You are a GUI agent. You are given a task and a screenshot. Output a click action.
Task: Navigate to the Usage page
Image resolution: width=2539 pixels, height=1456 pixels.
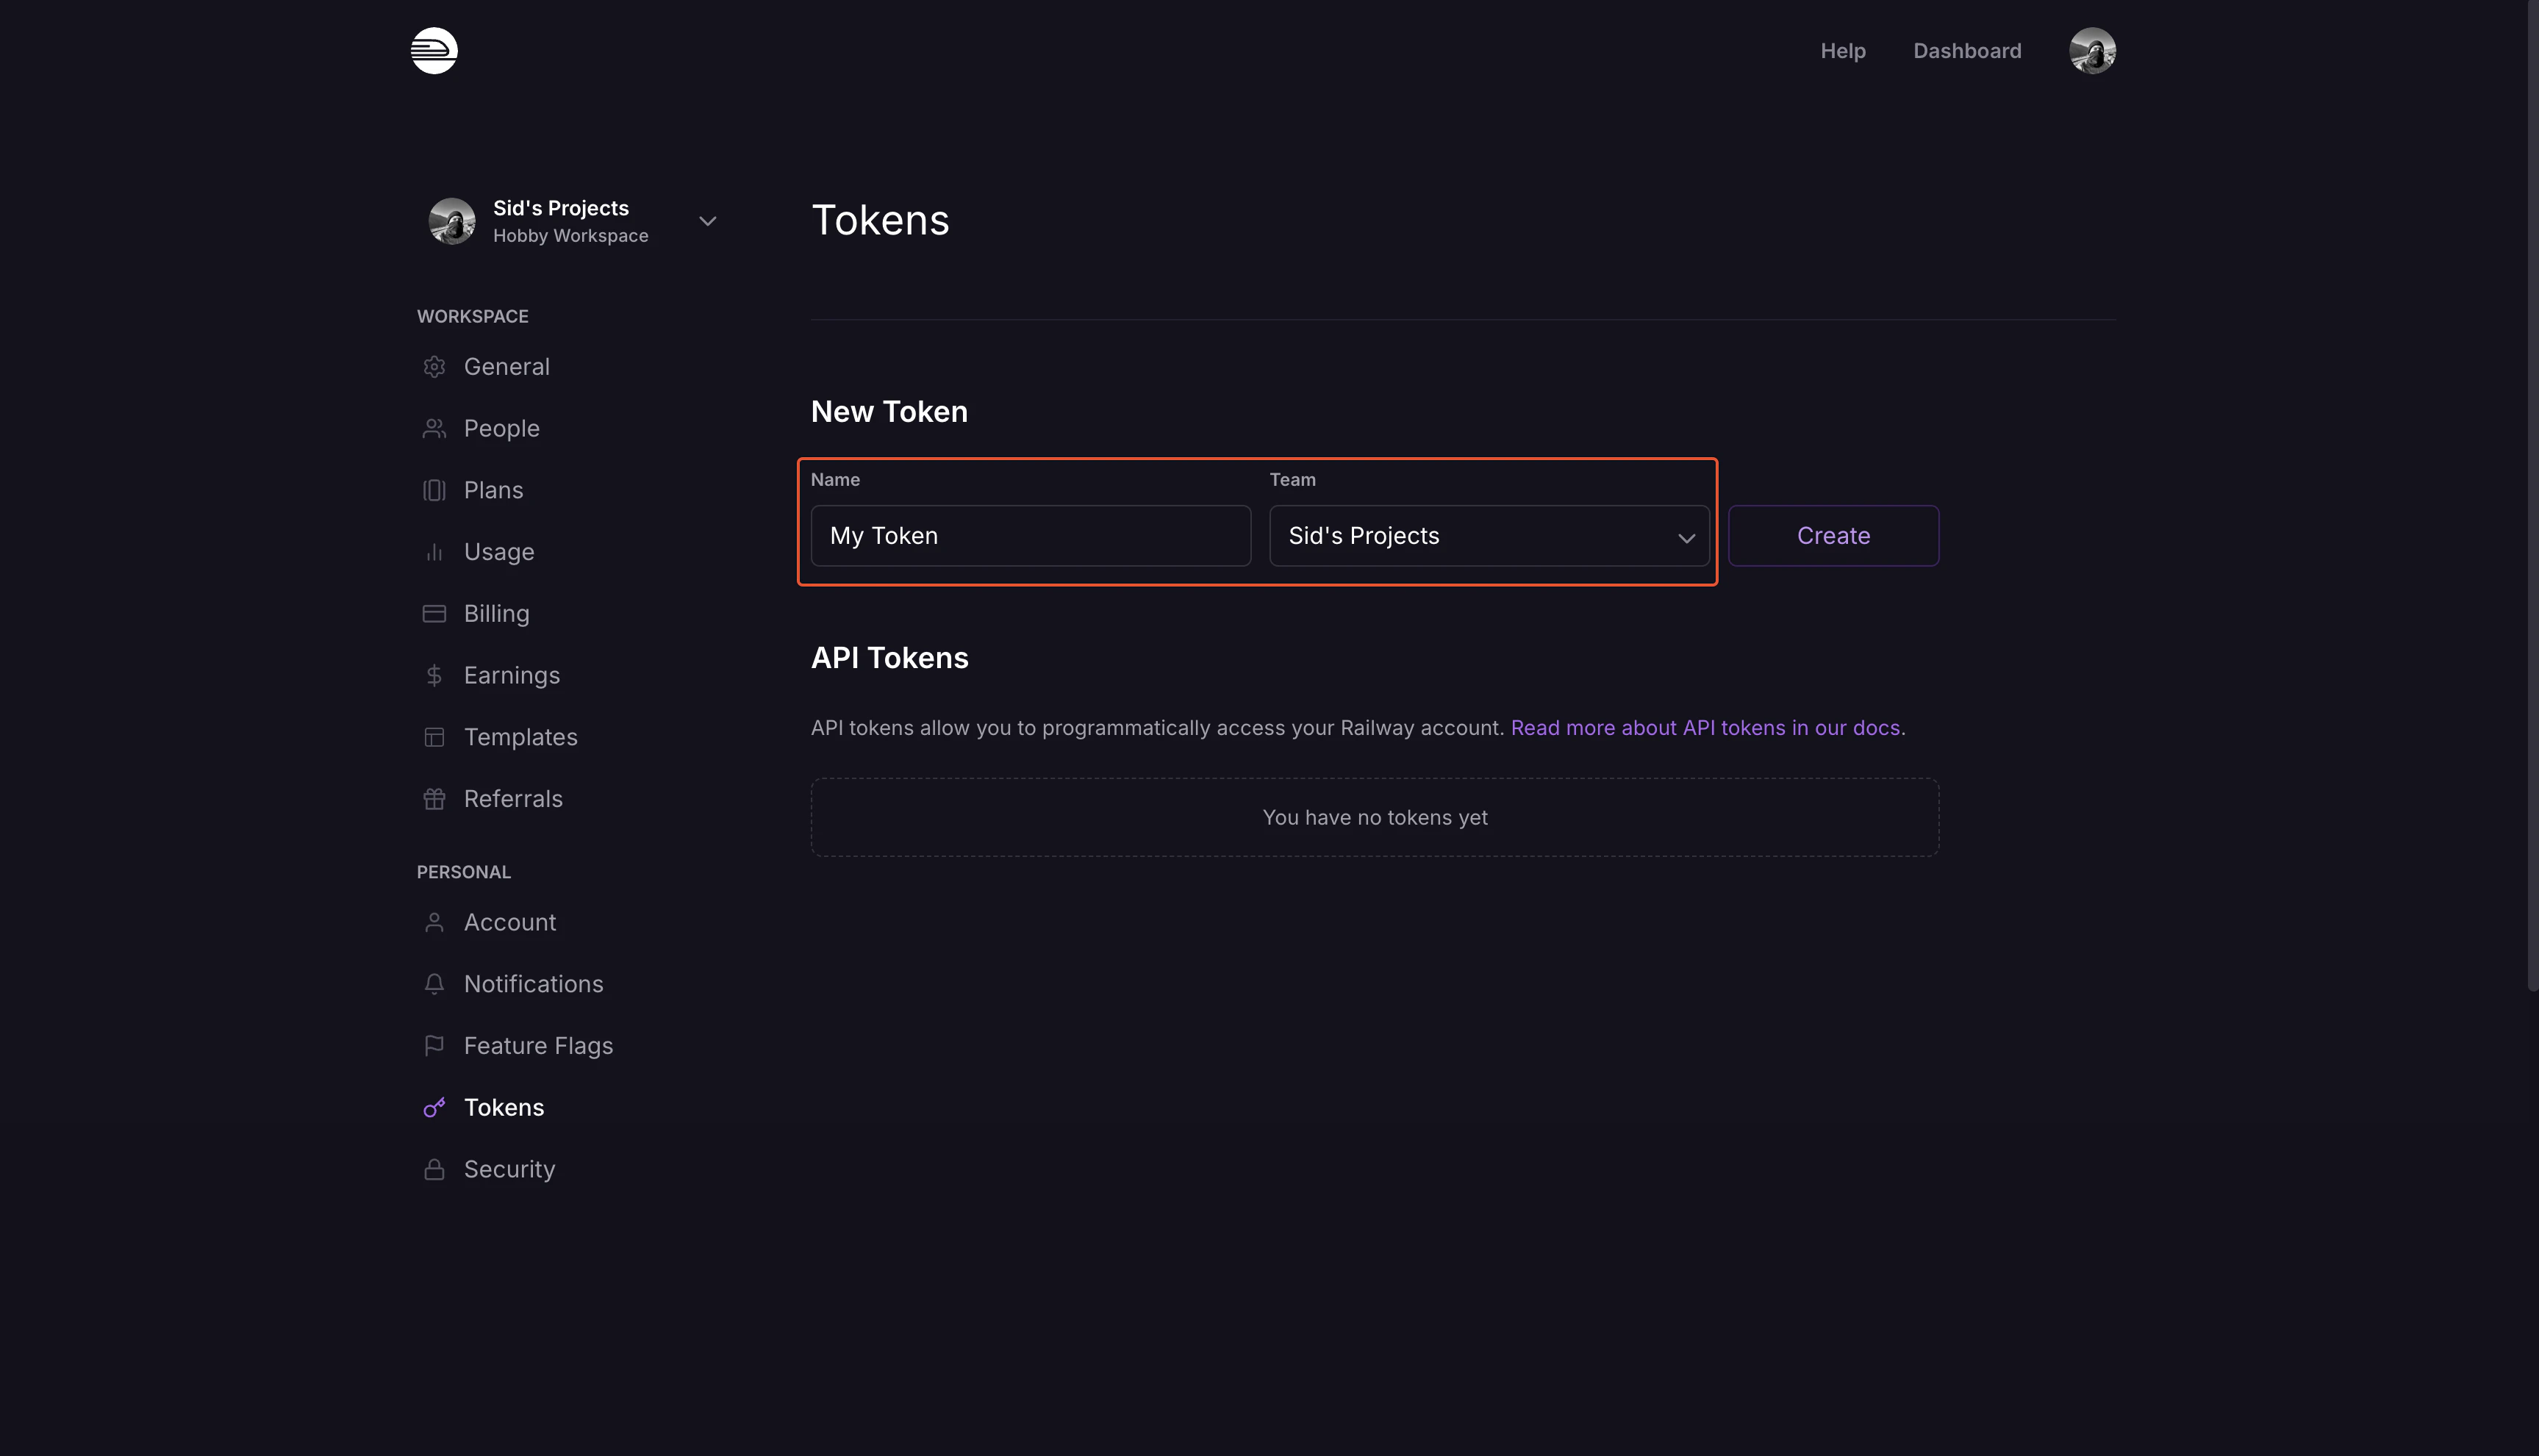pos(499,552)
